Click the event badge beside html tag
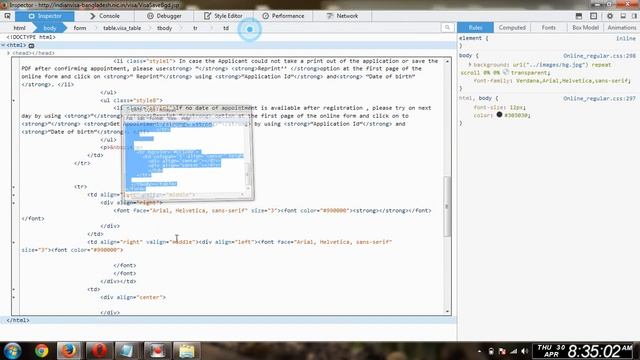Viewport: 640px width, 360px height. tap(31, 45)
